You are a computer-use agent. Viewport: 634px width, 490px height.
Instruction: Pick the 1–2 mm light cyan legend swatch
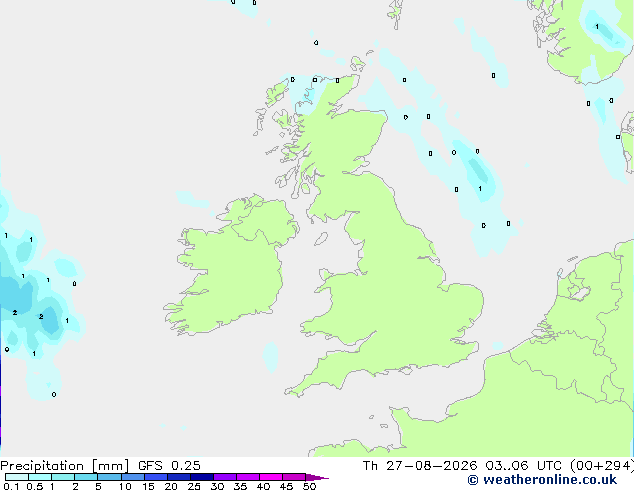[x=63, y=477]
